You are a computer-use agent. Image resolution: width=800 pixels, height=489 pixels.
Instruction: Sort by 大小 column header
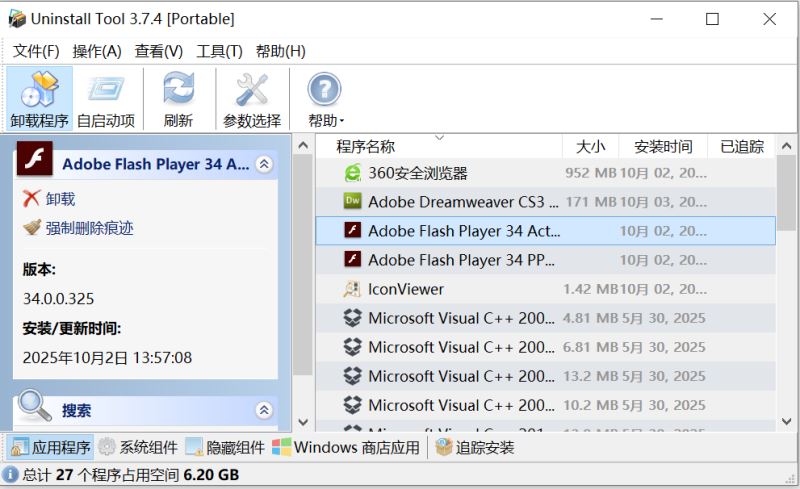[x=590, y=146]
